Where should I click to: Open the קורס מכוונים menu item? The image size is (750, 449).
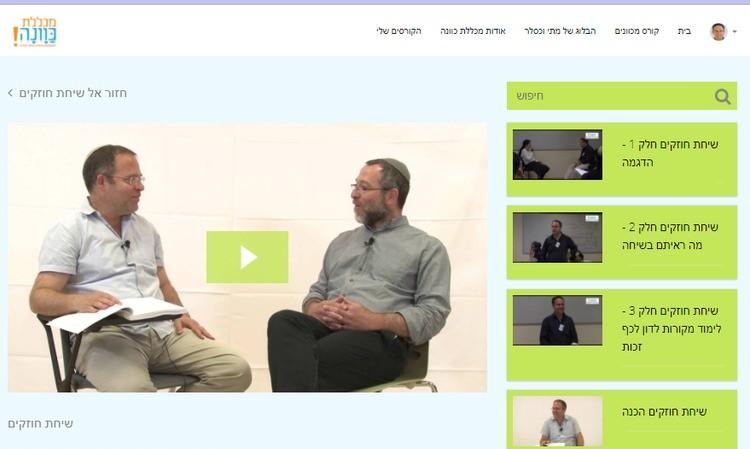[637, 31]
